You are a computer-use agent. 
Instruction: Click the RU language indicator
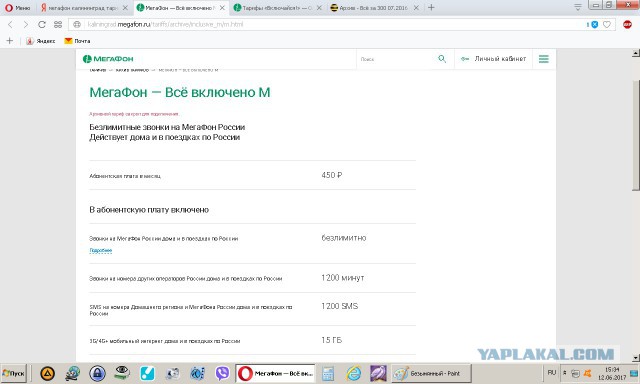[x=552, y=372]
